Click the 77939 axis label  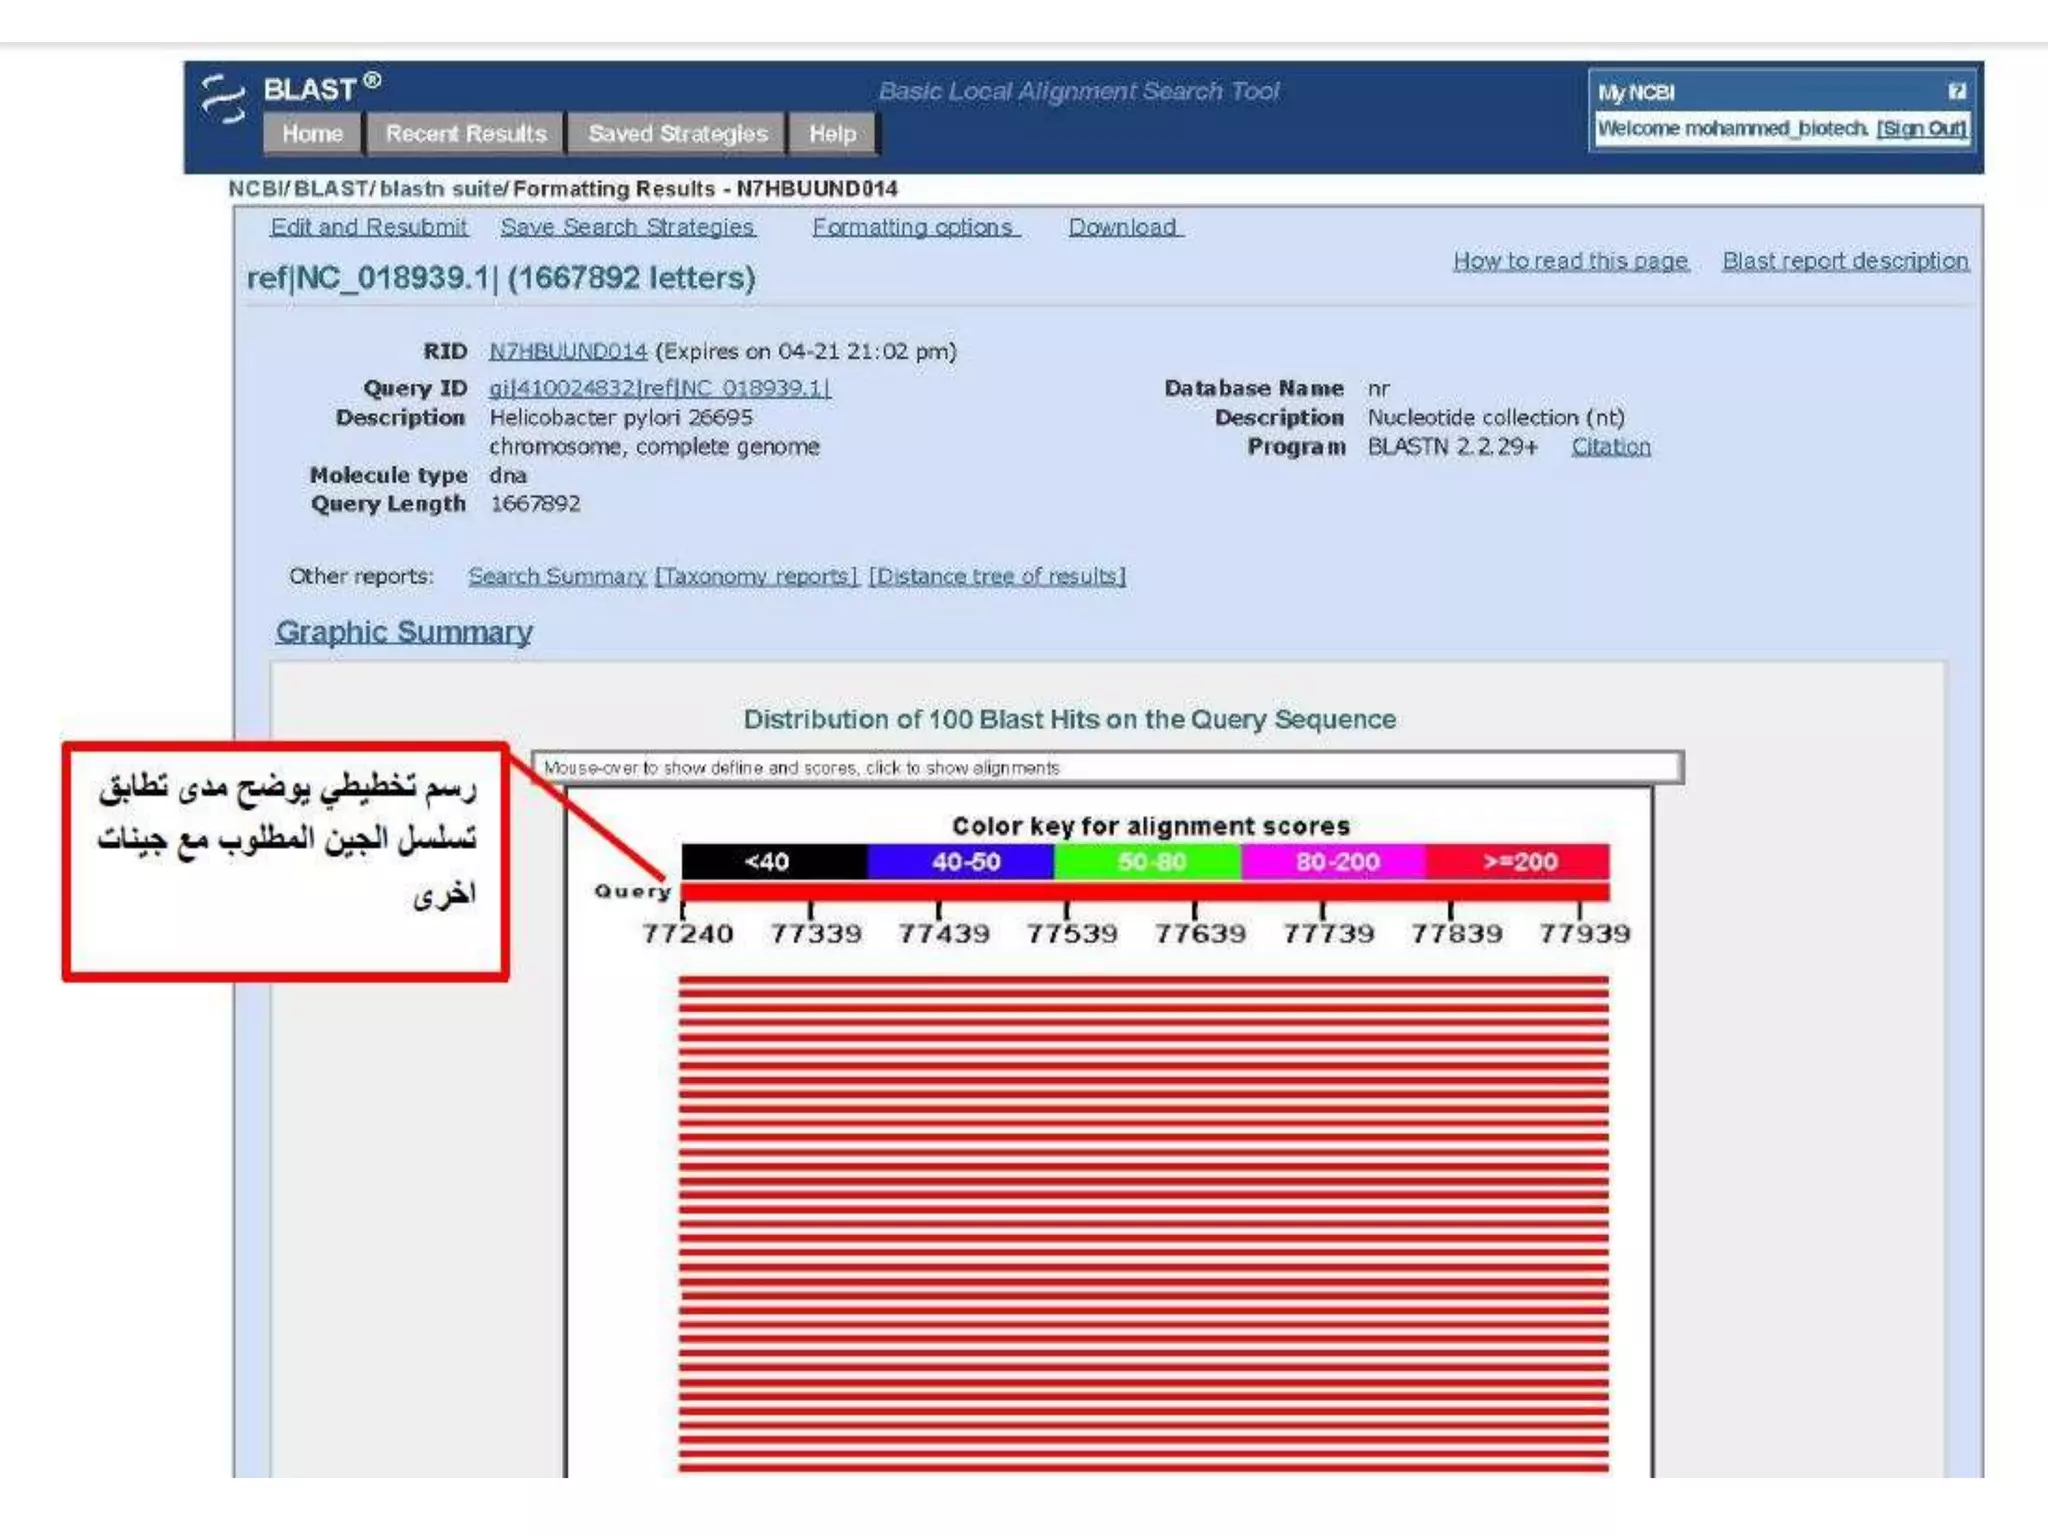point(1585,934)
